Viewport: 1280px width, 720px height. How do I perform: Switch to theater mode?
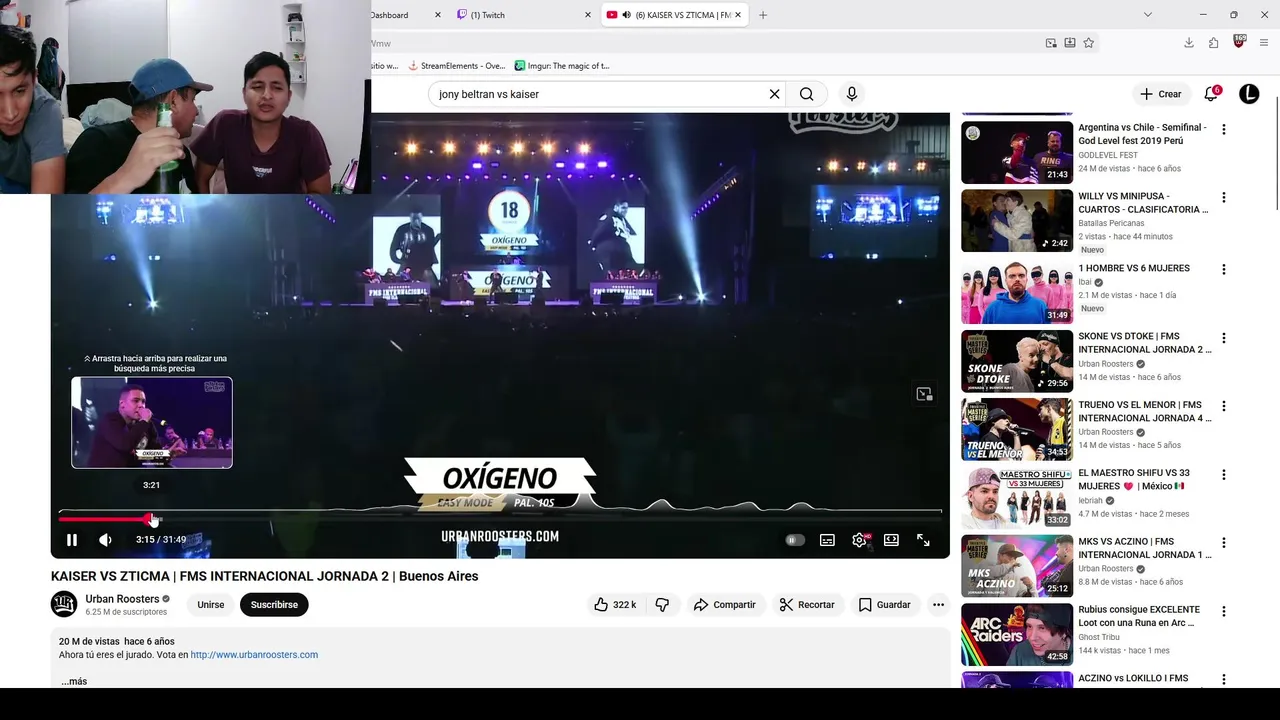pos(891,540)
